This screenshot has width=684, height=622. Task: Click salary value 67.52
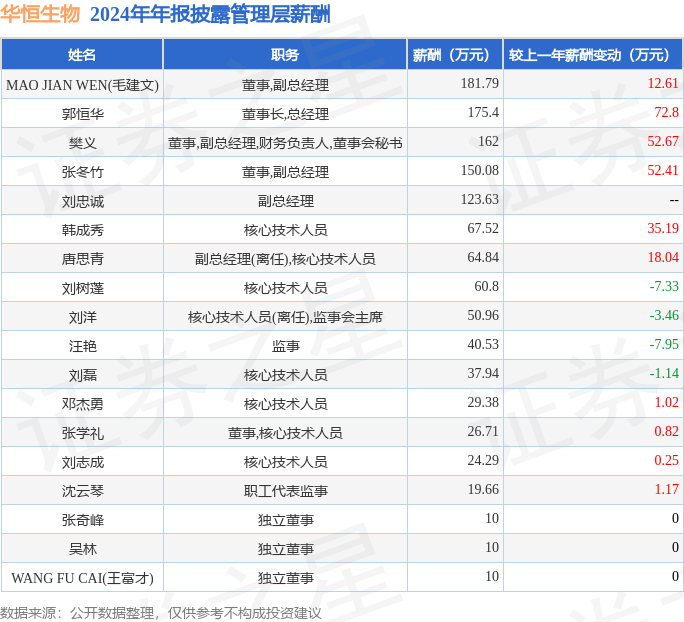[x=483, y=229]
